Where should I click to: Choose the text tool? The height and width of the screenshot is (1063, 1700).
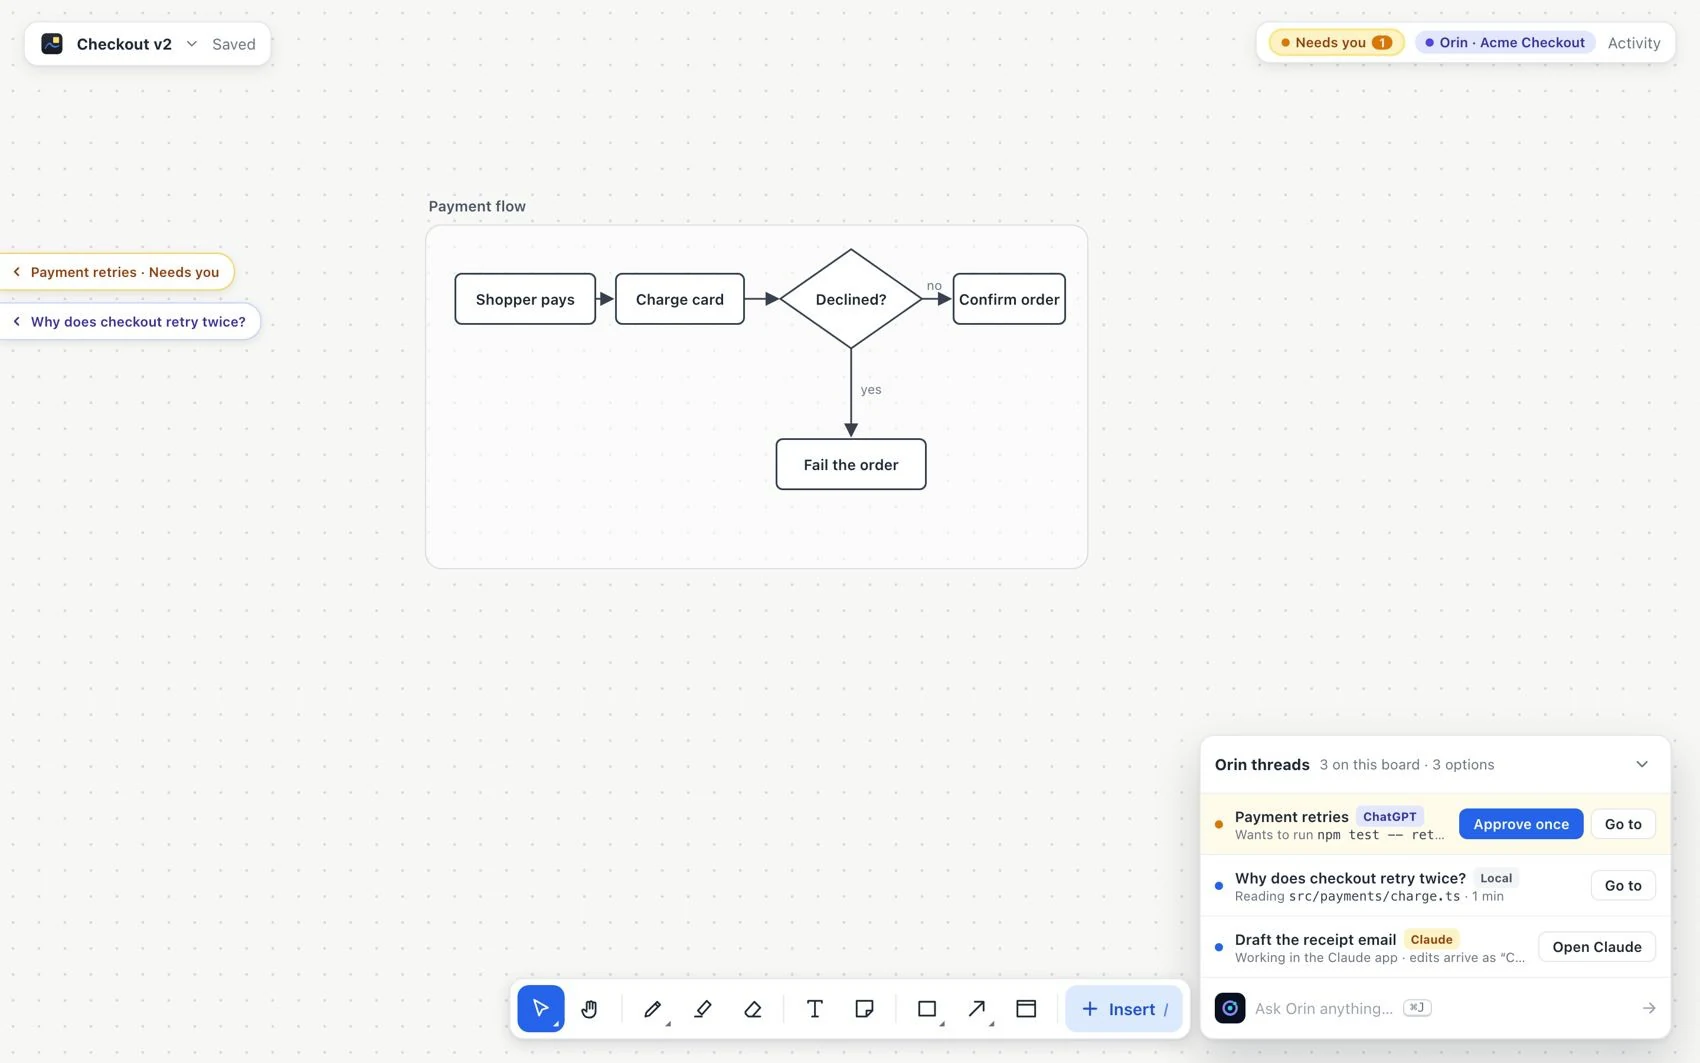pyautogui.click(x=815, y=1008)
